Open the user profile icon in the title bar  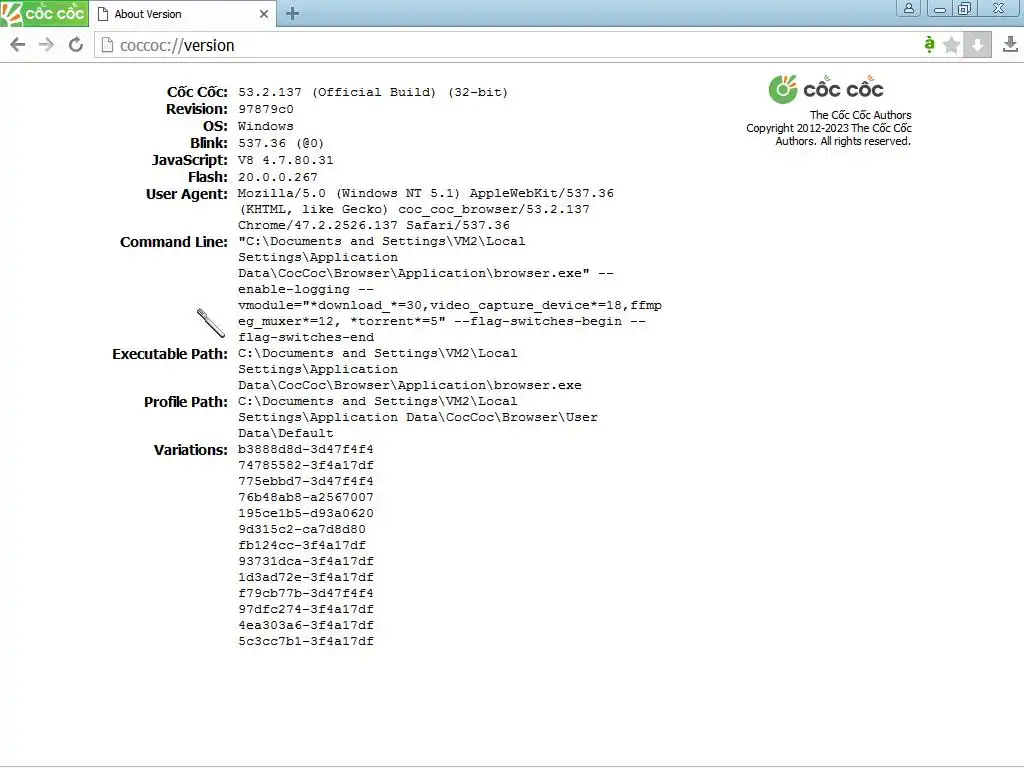pos(908,8)
